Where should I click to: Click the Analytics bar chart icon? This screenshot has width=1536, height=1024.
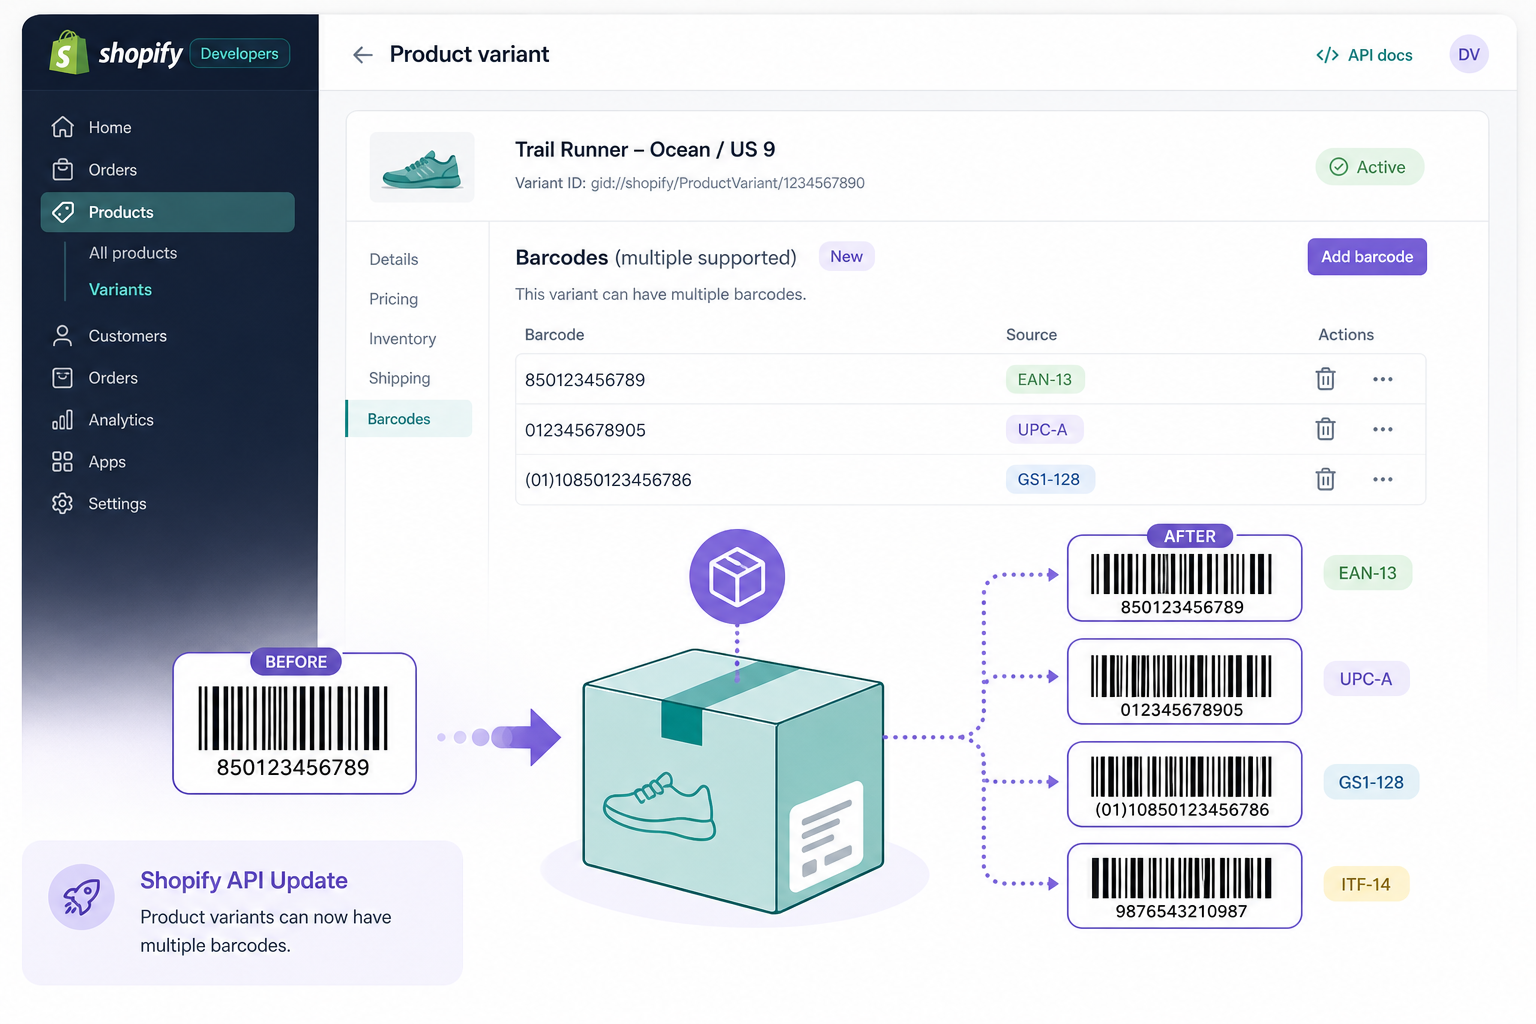[63, 420]
